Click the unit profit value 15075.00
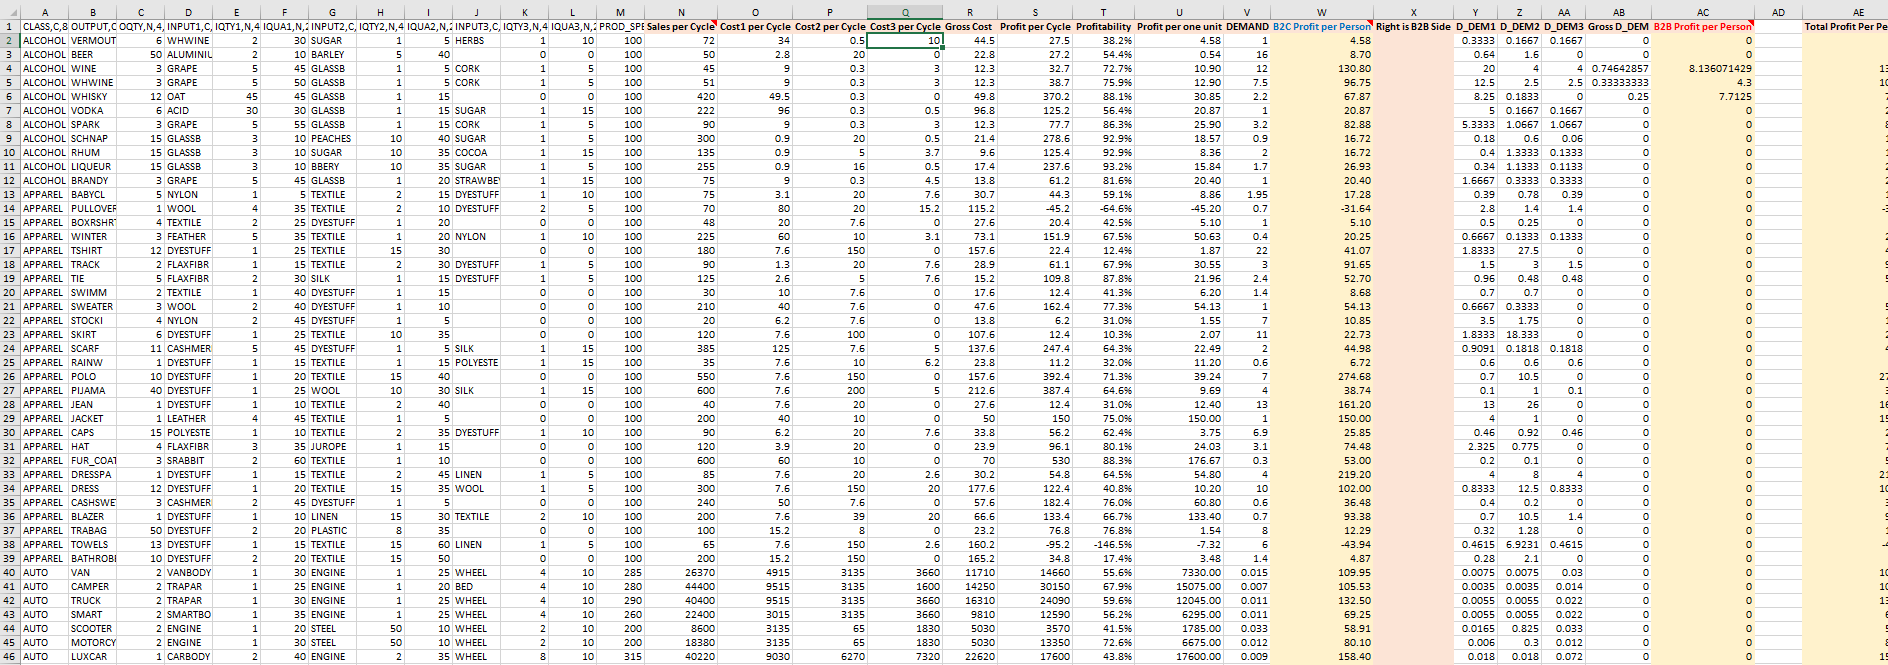 coord(1179,587)
